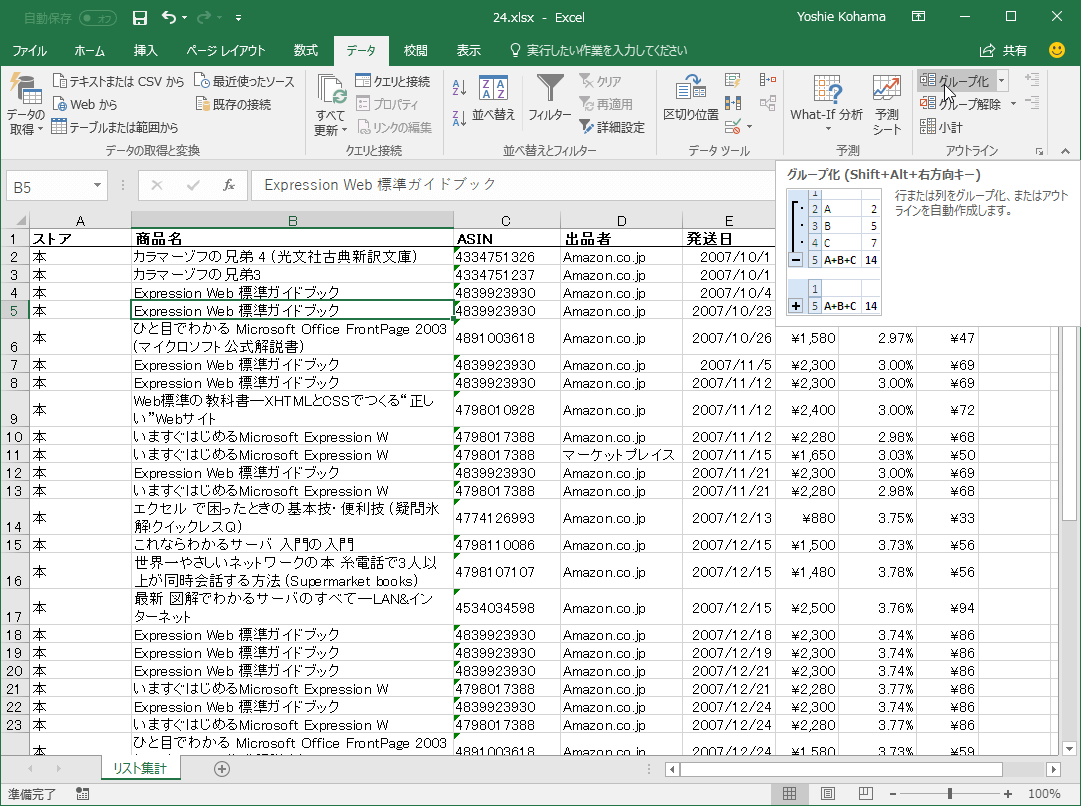The image size is (1081, 806).
Task: Add a new sheet with plus icon
Action: [222, 768]
